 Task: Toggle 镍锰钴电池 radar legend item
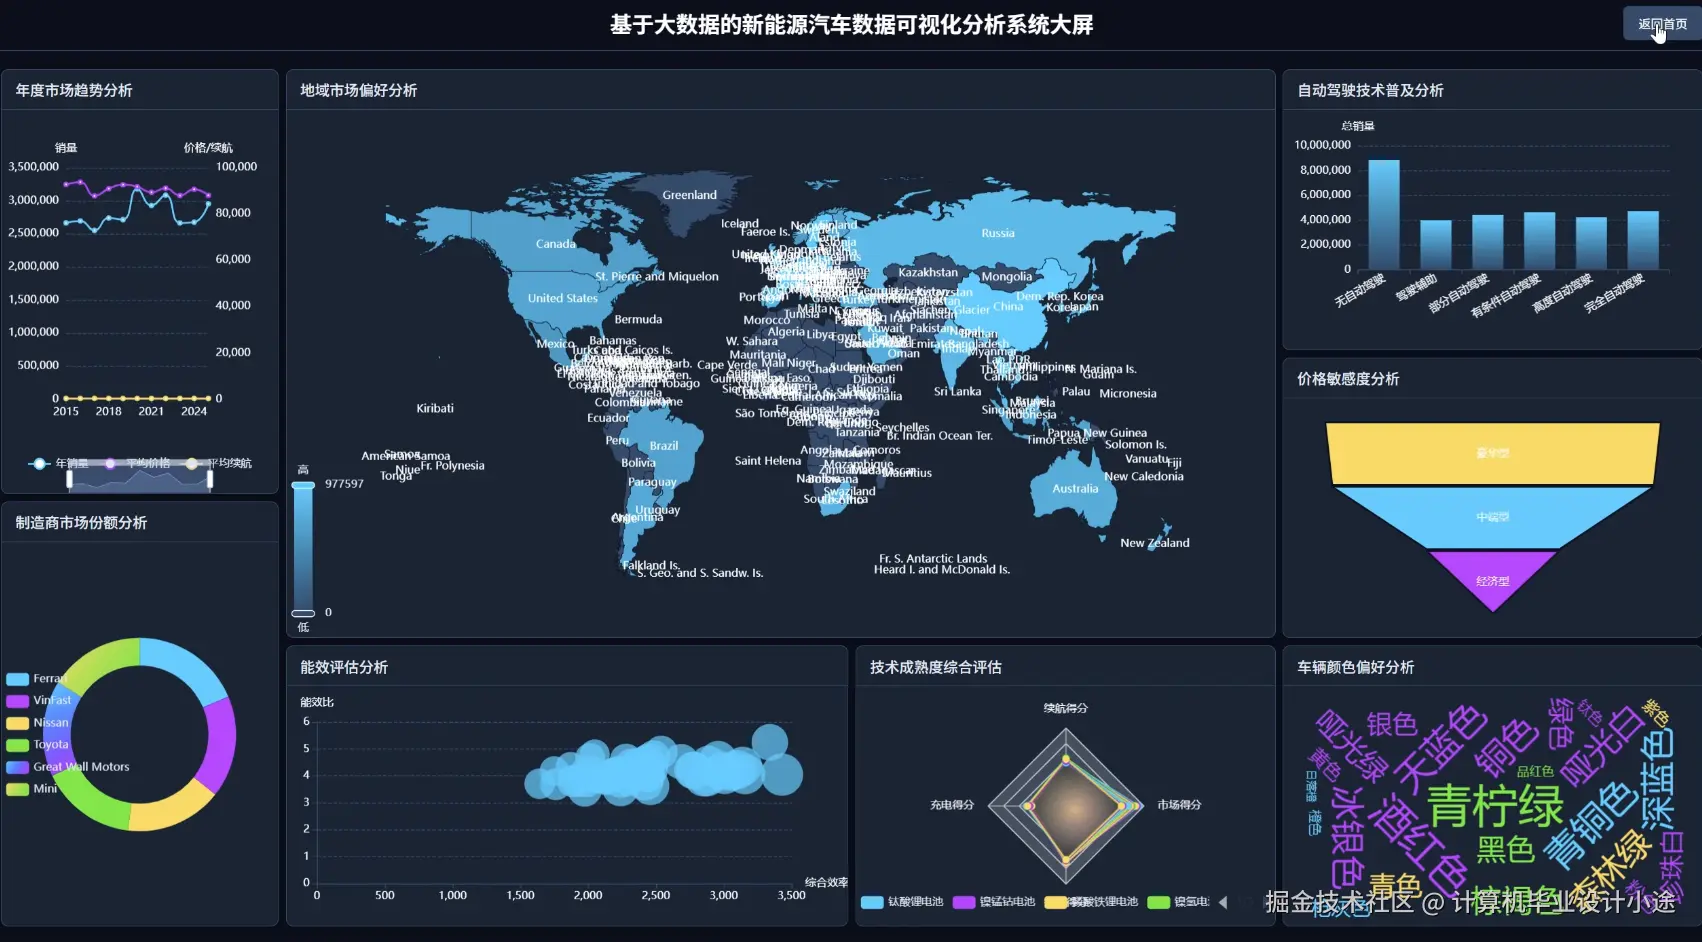994,902
